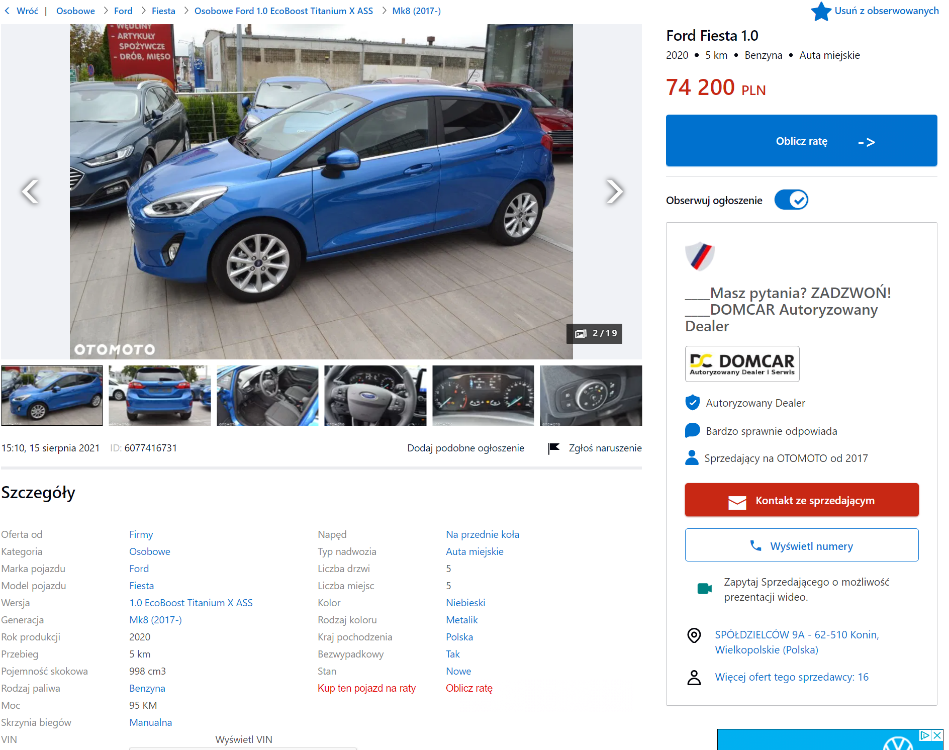Viewport: 949px width, 750px height.
Task: Click the listing ID 6077416731
Action: pyautogui.click(x=150, y=448)
